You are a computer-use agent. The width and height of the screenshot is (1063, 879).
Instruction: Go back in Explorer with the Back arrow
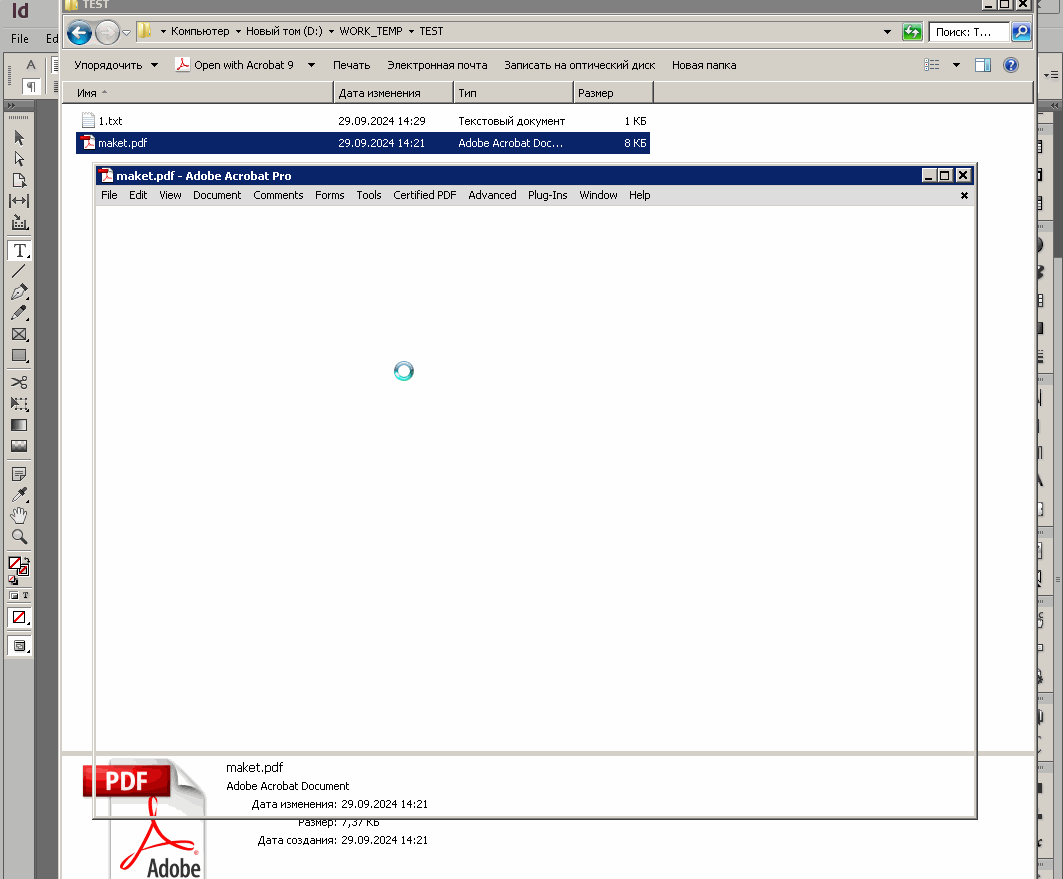(79, 32)
